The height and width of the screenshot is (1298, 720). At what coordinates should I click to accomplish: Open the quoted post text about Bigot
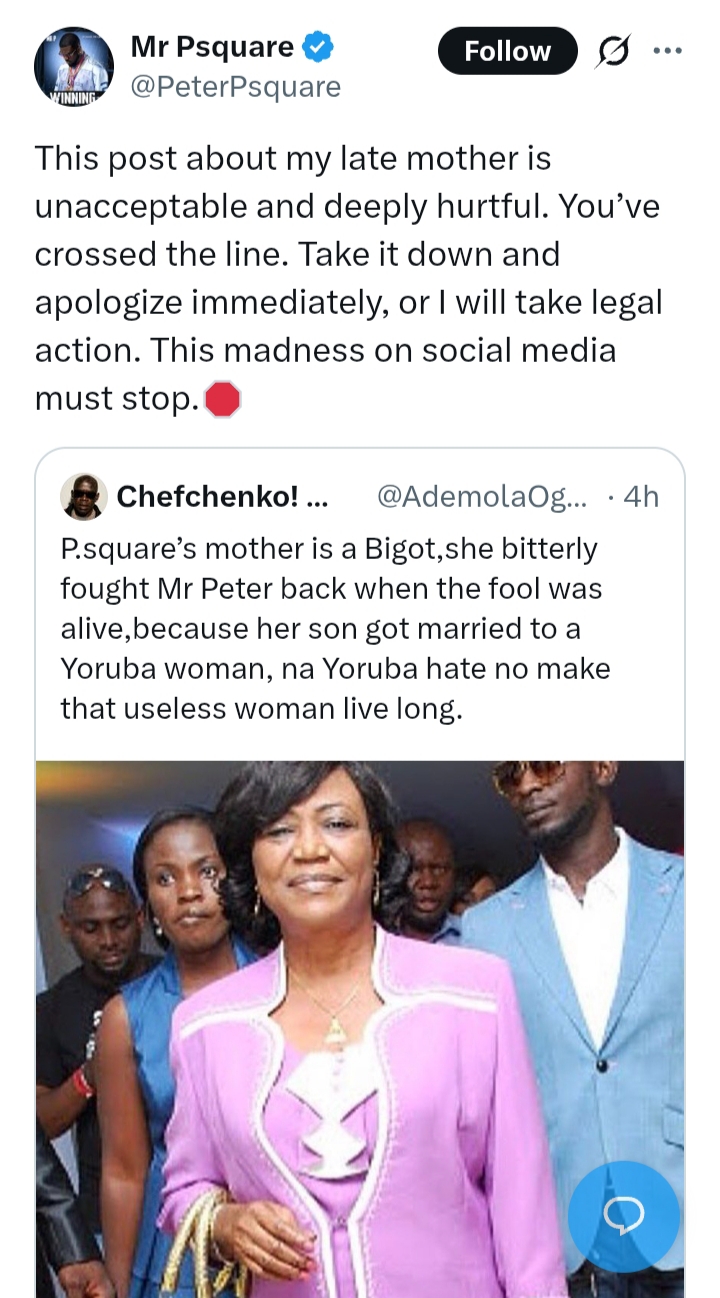point(335,628)
